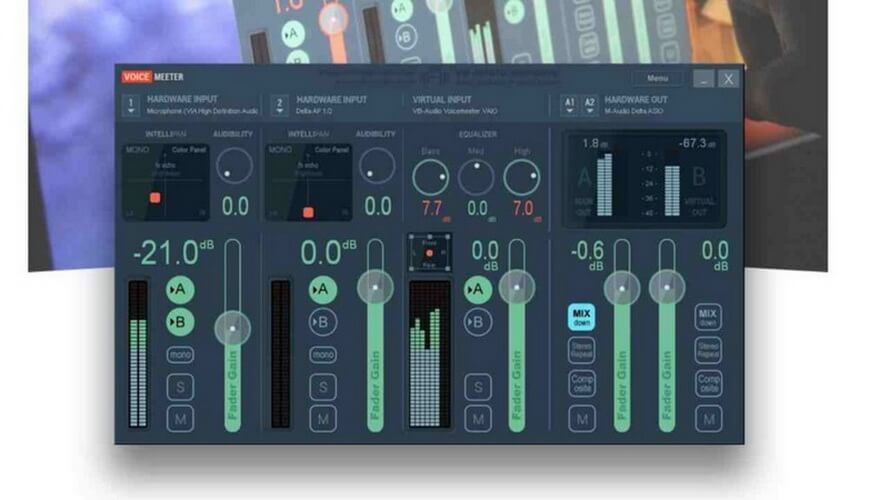Toggle bus A routing for virtual input

pyautogui.click(x=478, y=290)
